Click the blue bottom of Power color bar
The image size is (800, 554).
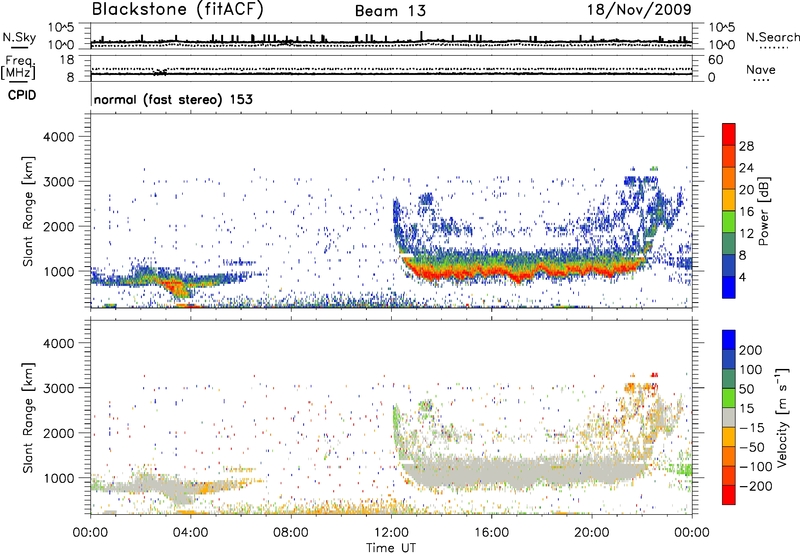(x=729, y=287)
